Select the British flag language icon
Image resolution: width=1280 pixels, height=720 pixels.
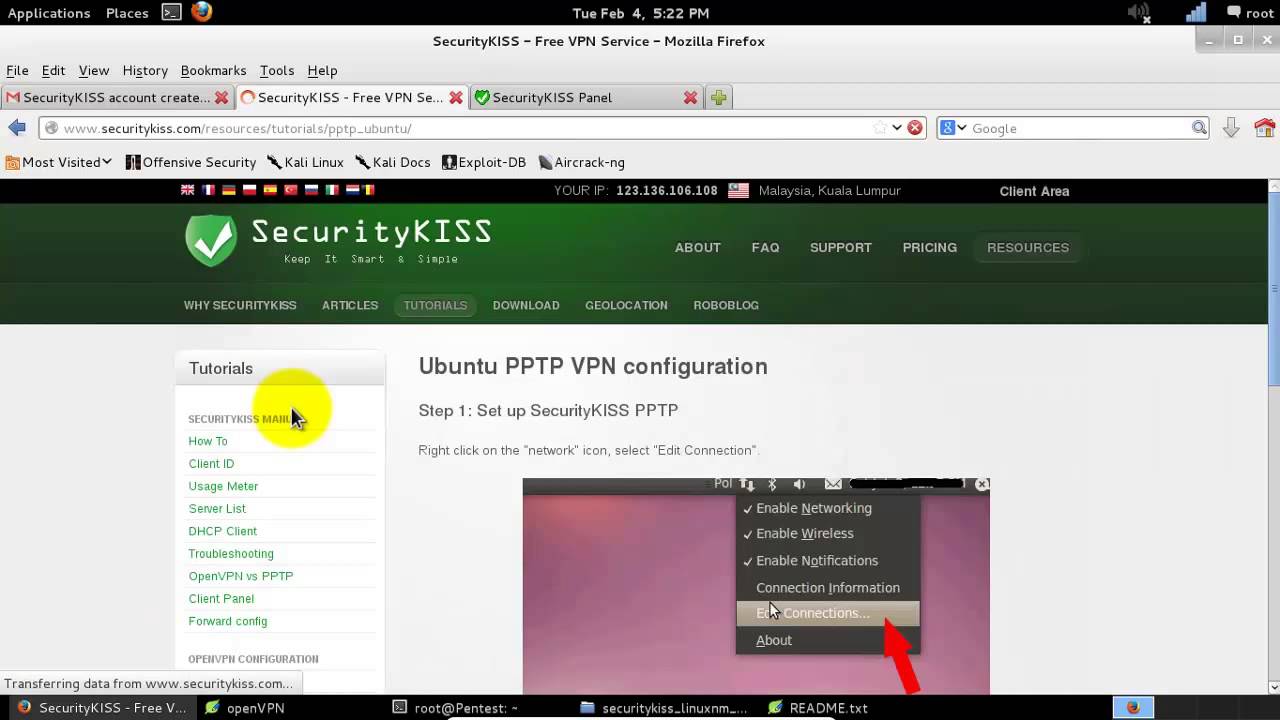click(188, 190)
